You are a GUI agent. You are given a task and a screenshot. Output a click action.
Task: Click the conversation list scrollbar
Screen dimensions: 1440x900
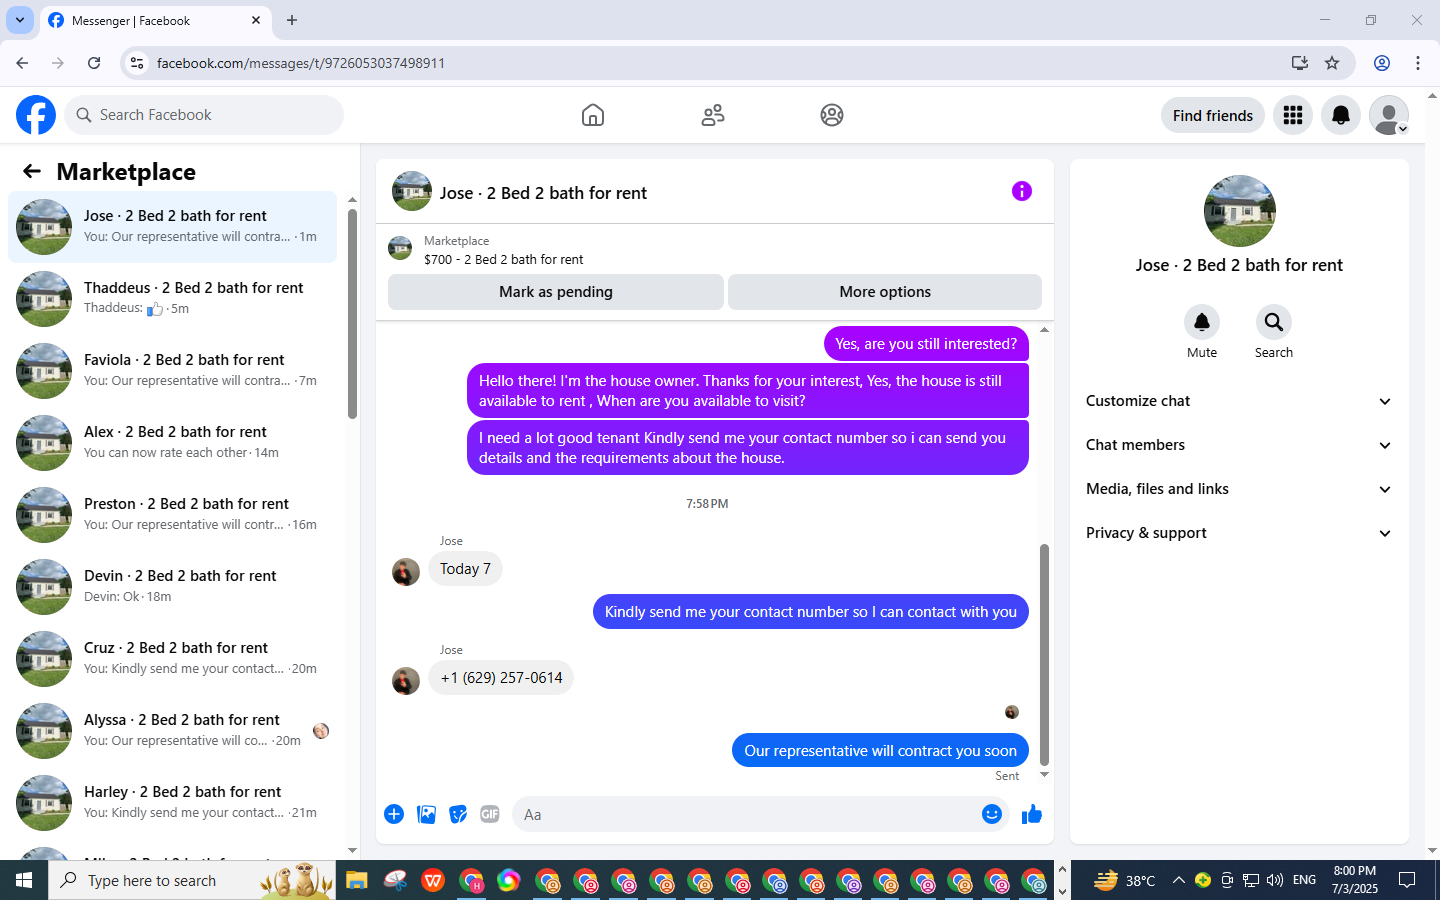(352, 314)
